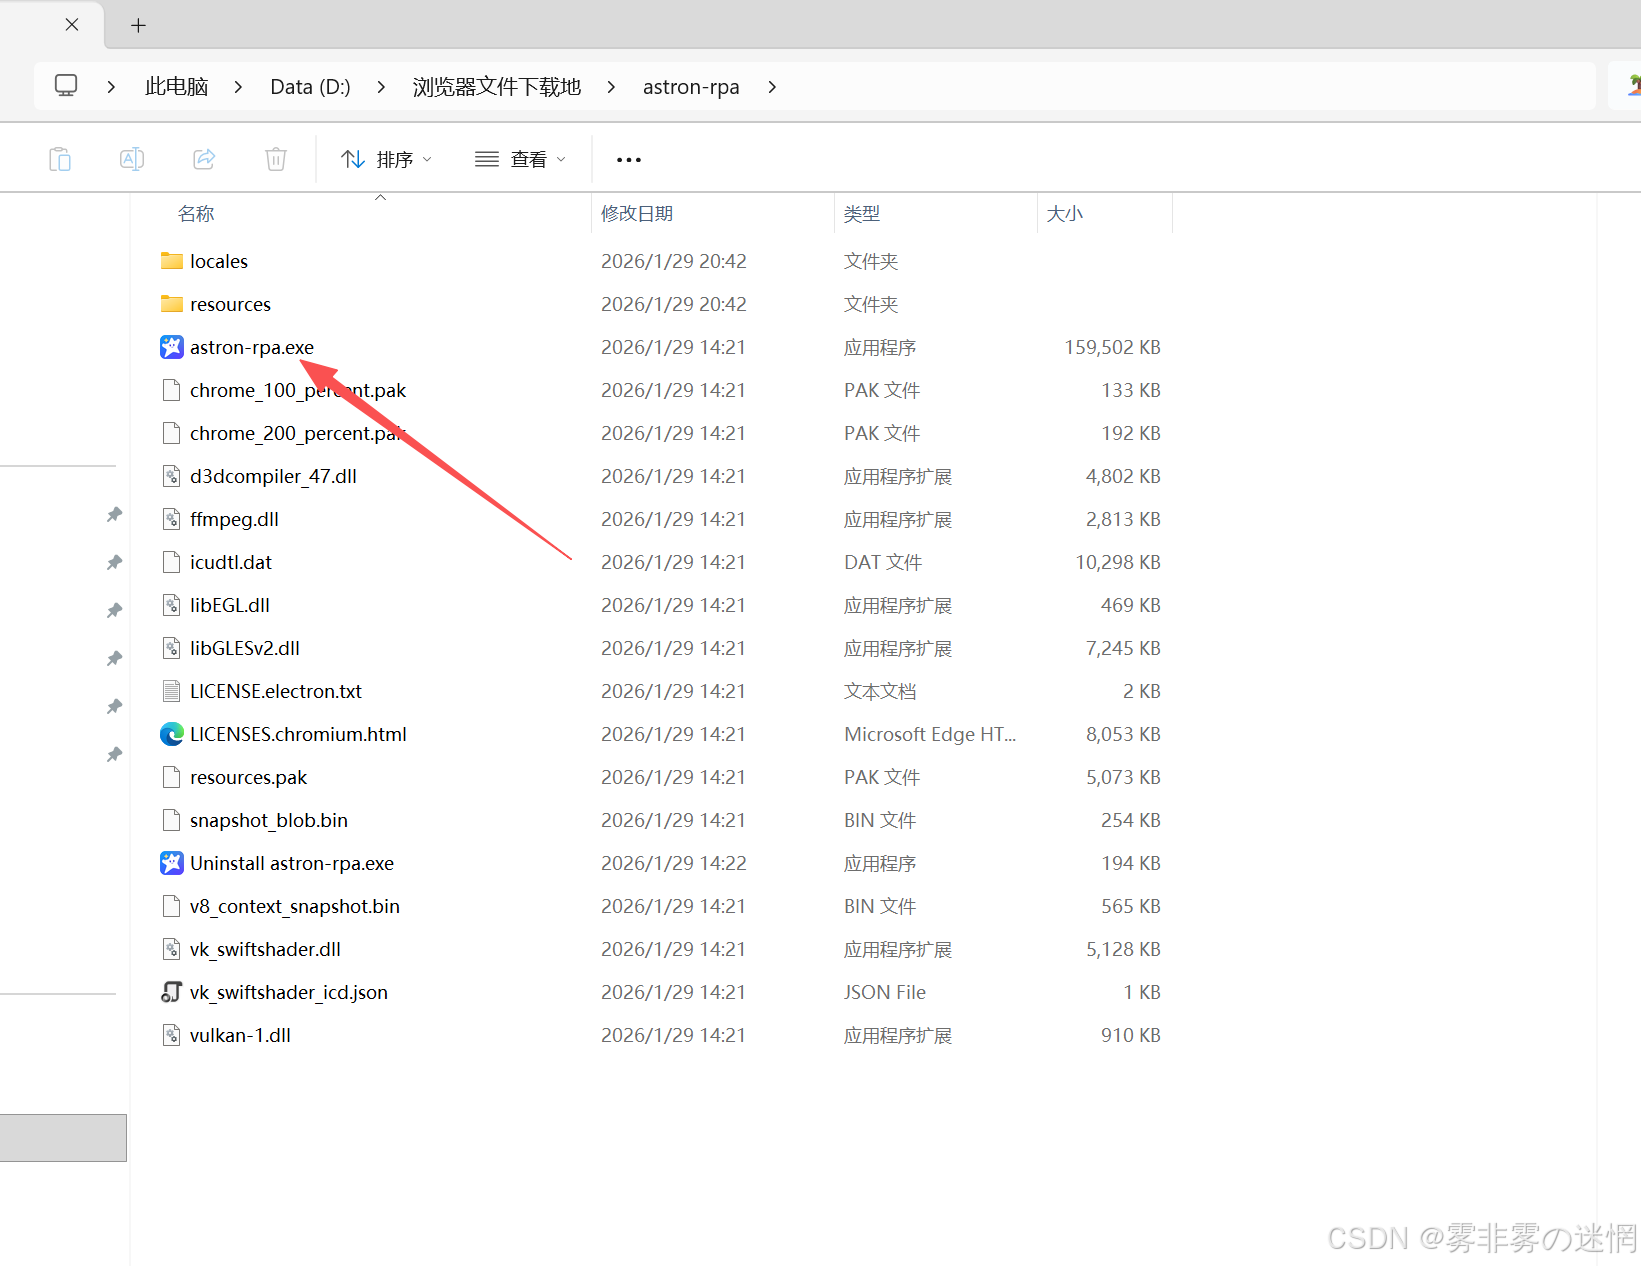Image resolution: width=1641 pixels, height=1266 pixels.
Task: Click the libEGL.dll file icon
Action: coord(172,605)
